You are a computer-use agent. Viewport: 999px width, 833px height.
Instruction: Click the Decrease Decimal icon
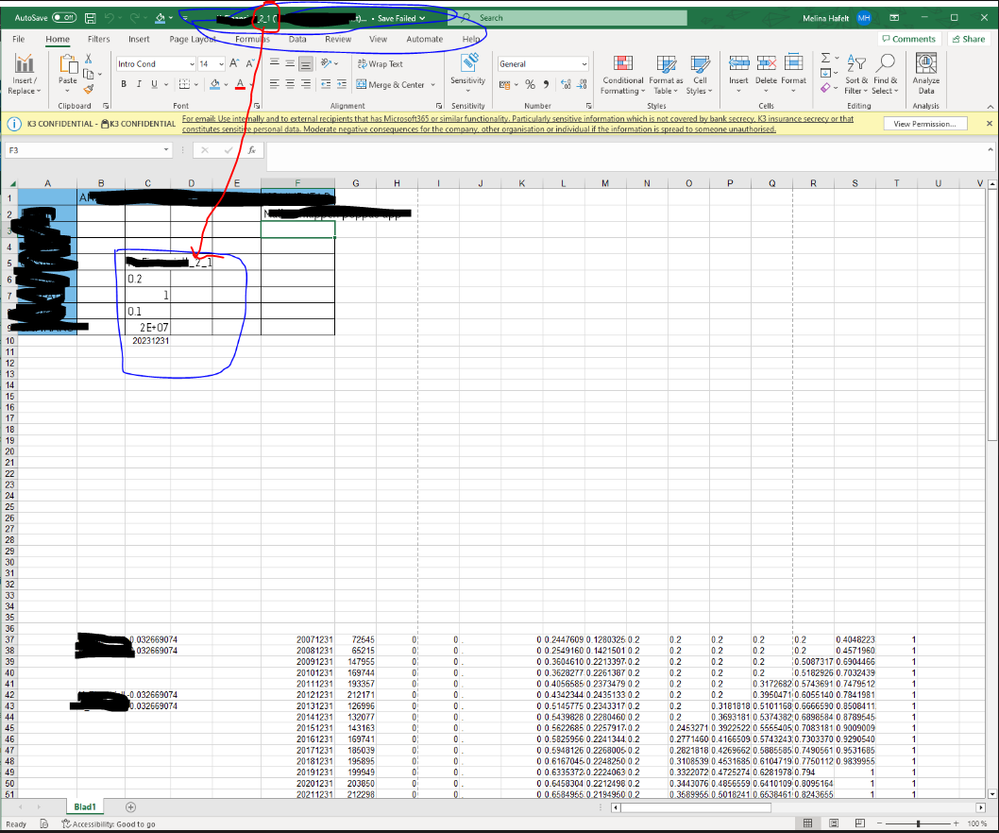[x=582, y=85]
